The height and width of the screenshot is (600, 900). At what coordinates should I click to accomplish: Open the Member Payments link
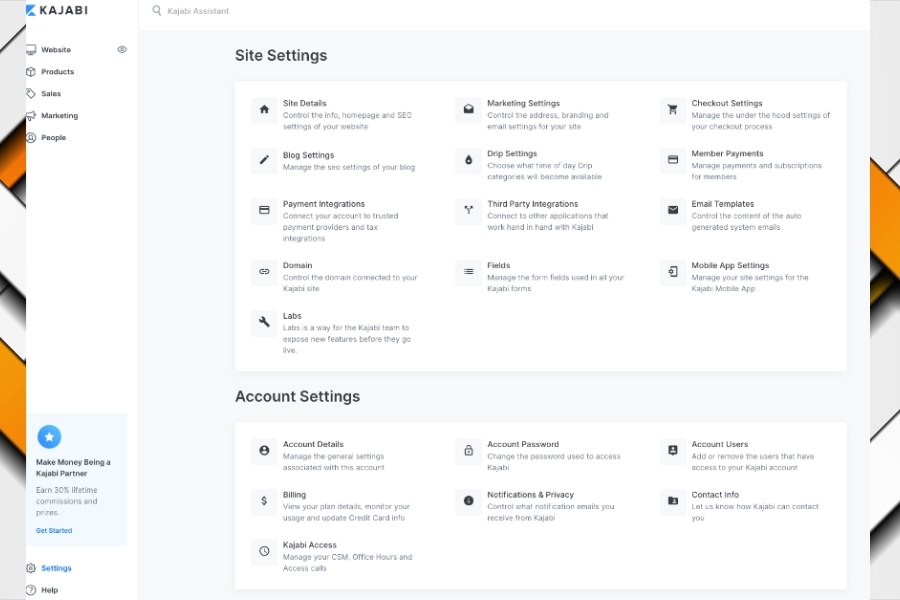727,154
